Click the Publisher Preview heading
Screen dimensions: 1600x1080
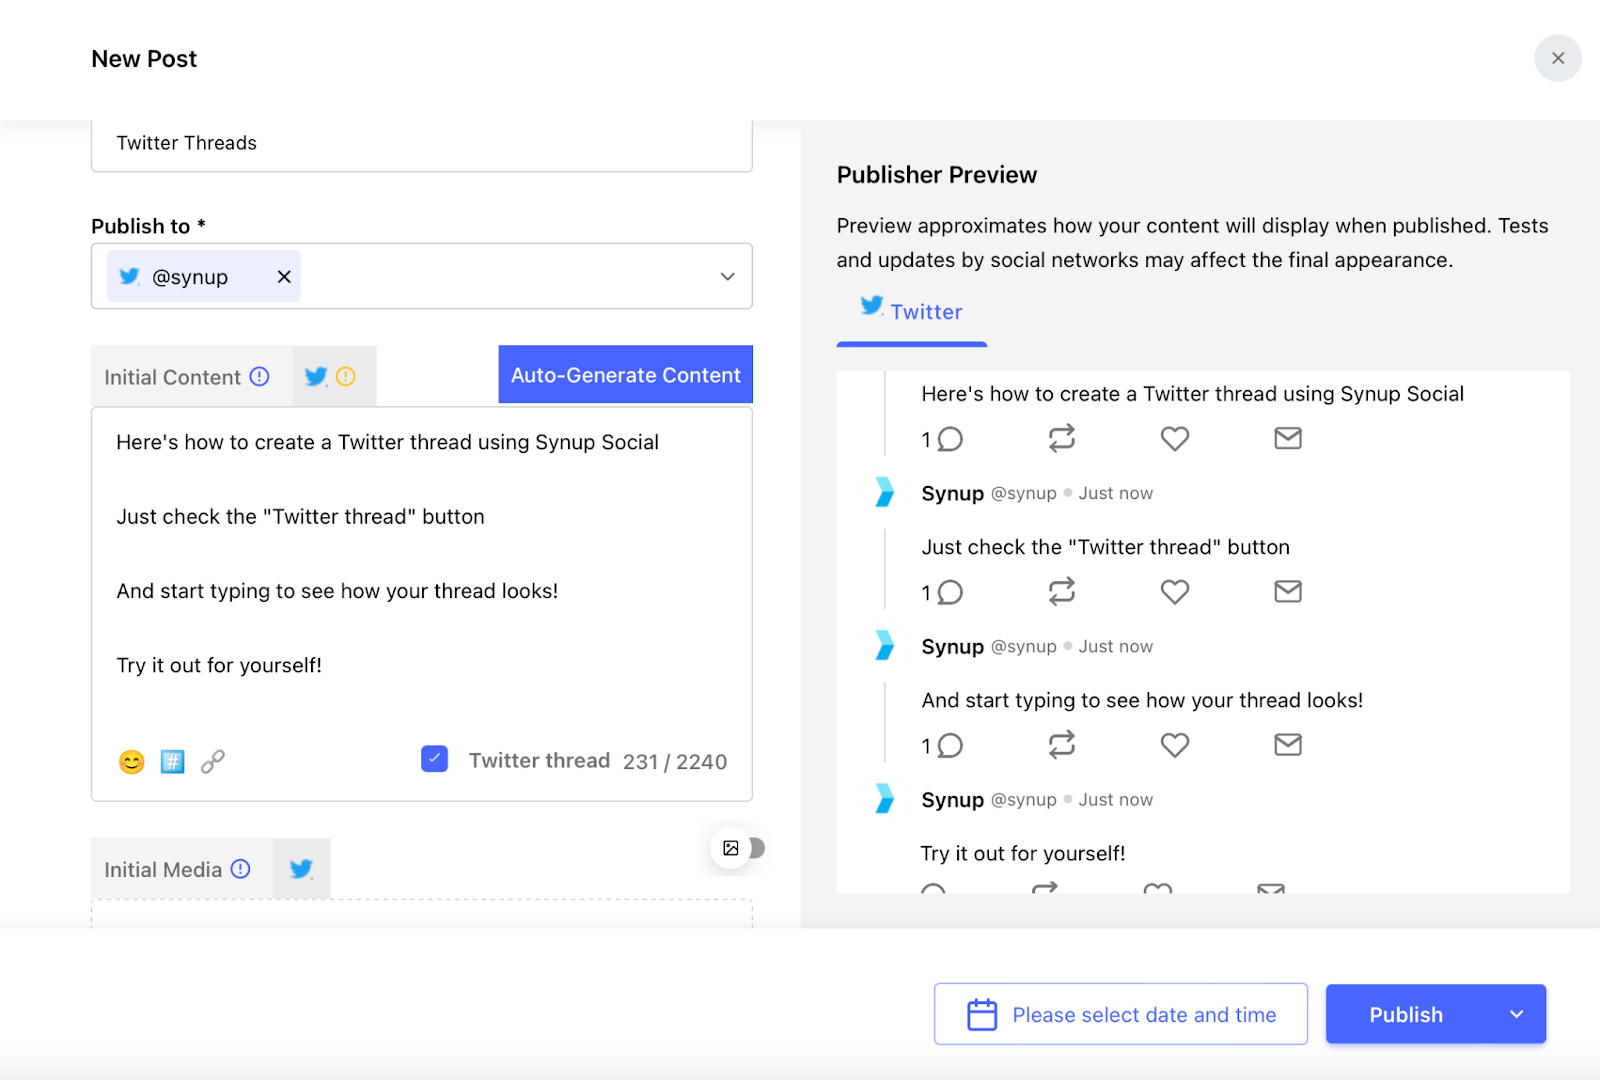pos(937,175)
